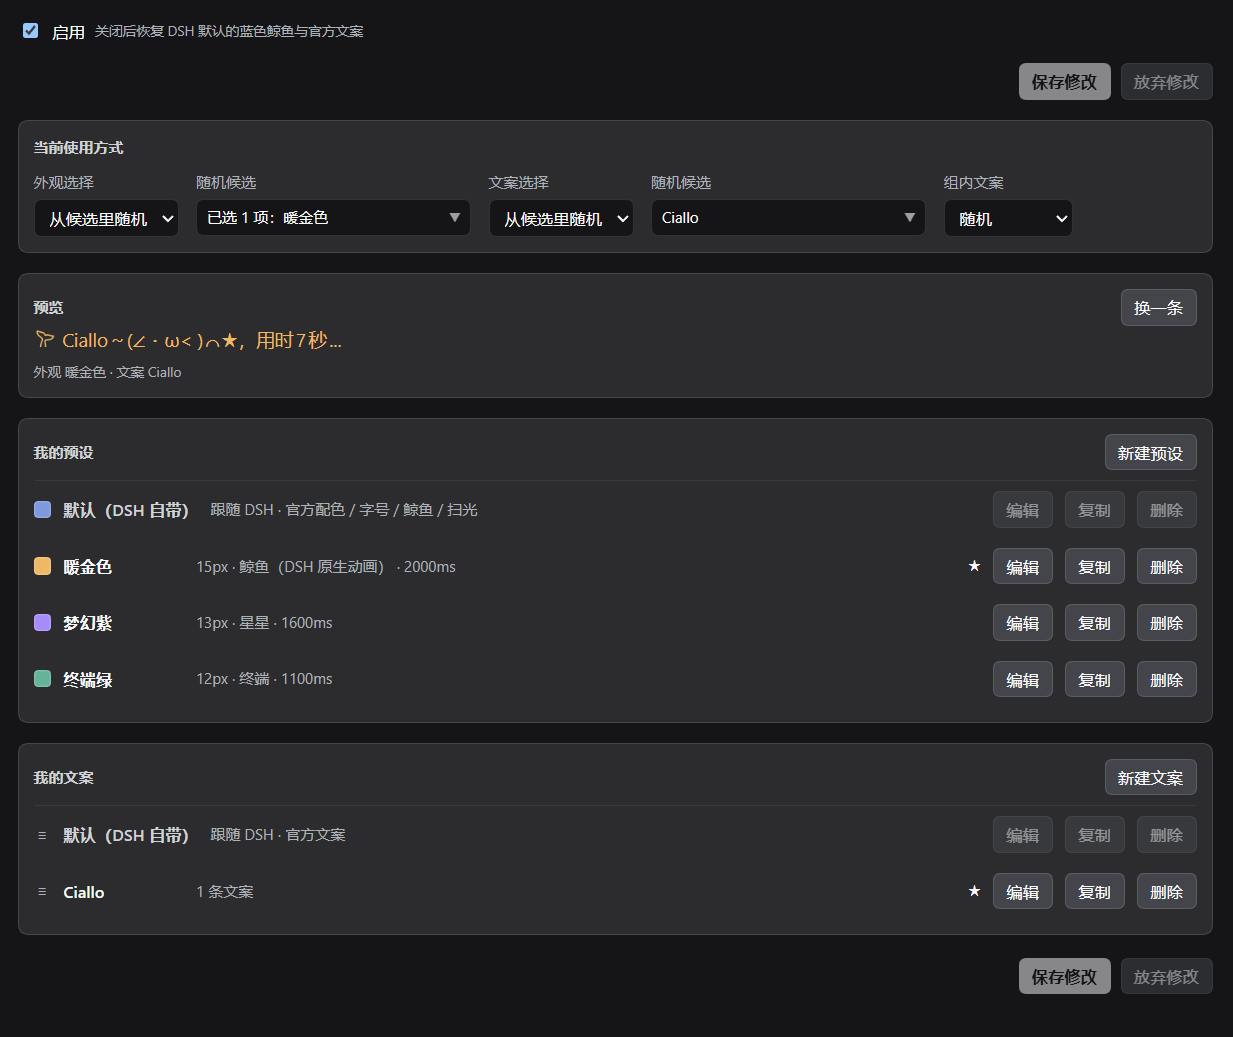Edit the 梦幻紫 preset

point(1022,623)
